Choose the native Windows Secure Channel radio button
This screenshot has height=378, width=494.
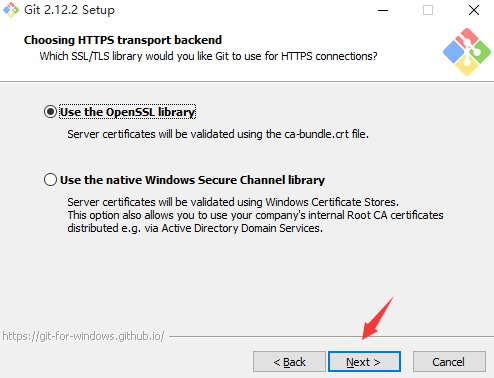pyautogui.click(x=50, y=180)
